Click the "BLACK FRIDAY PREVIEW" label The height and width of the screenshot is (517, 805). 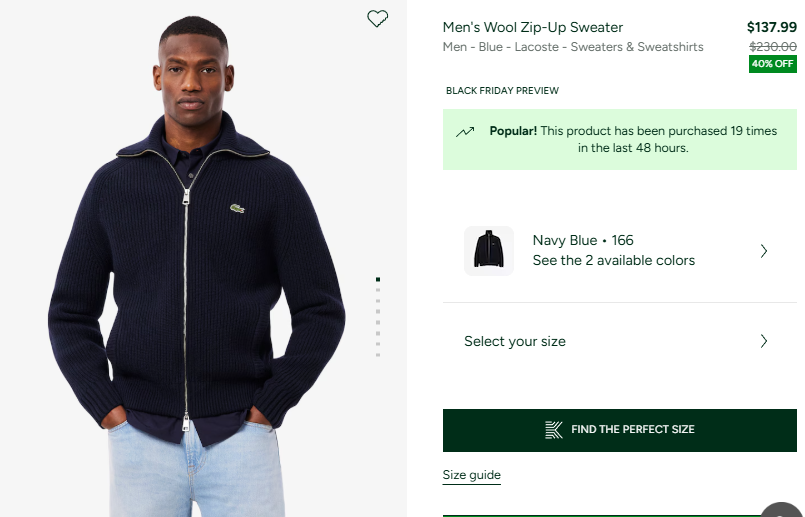(502, 91)
